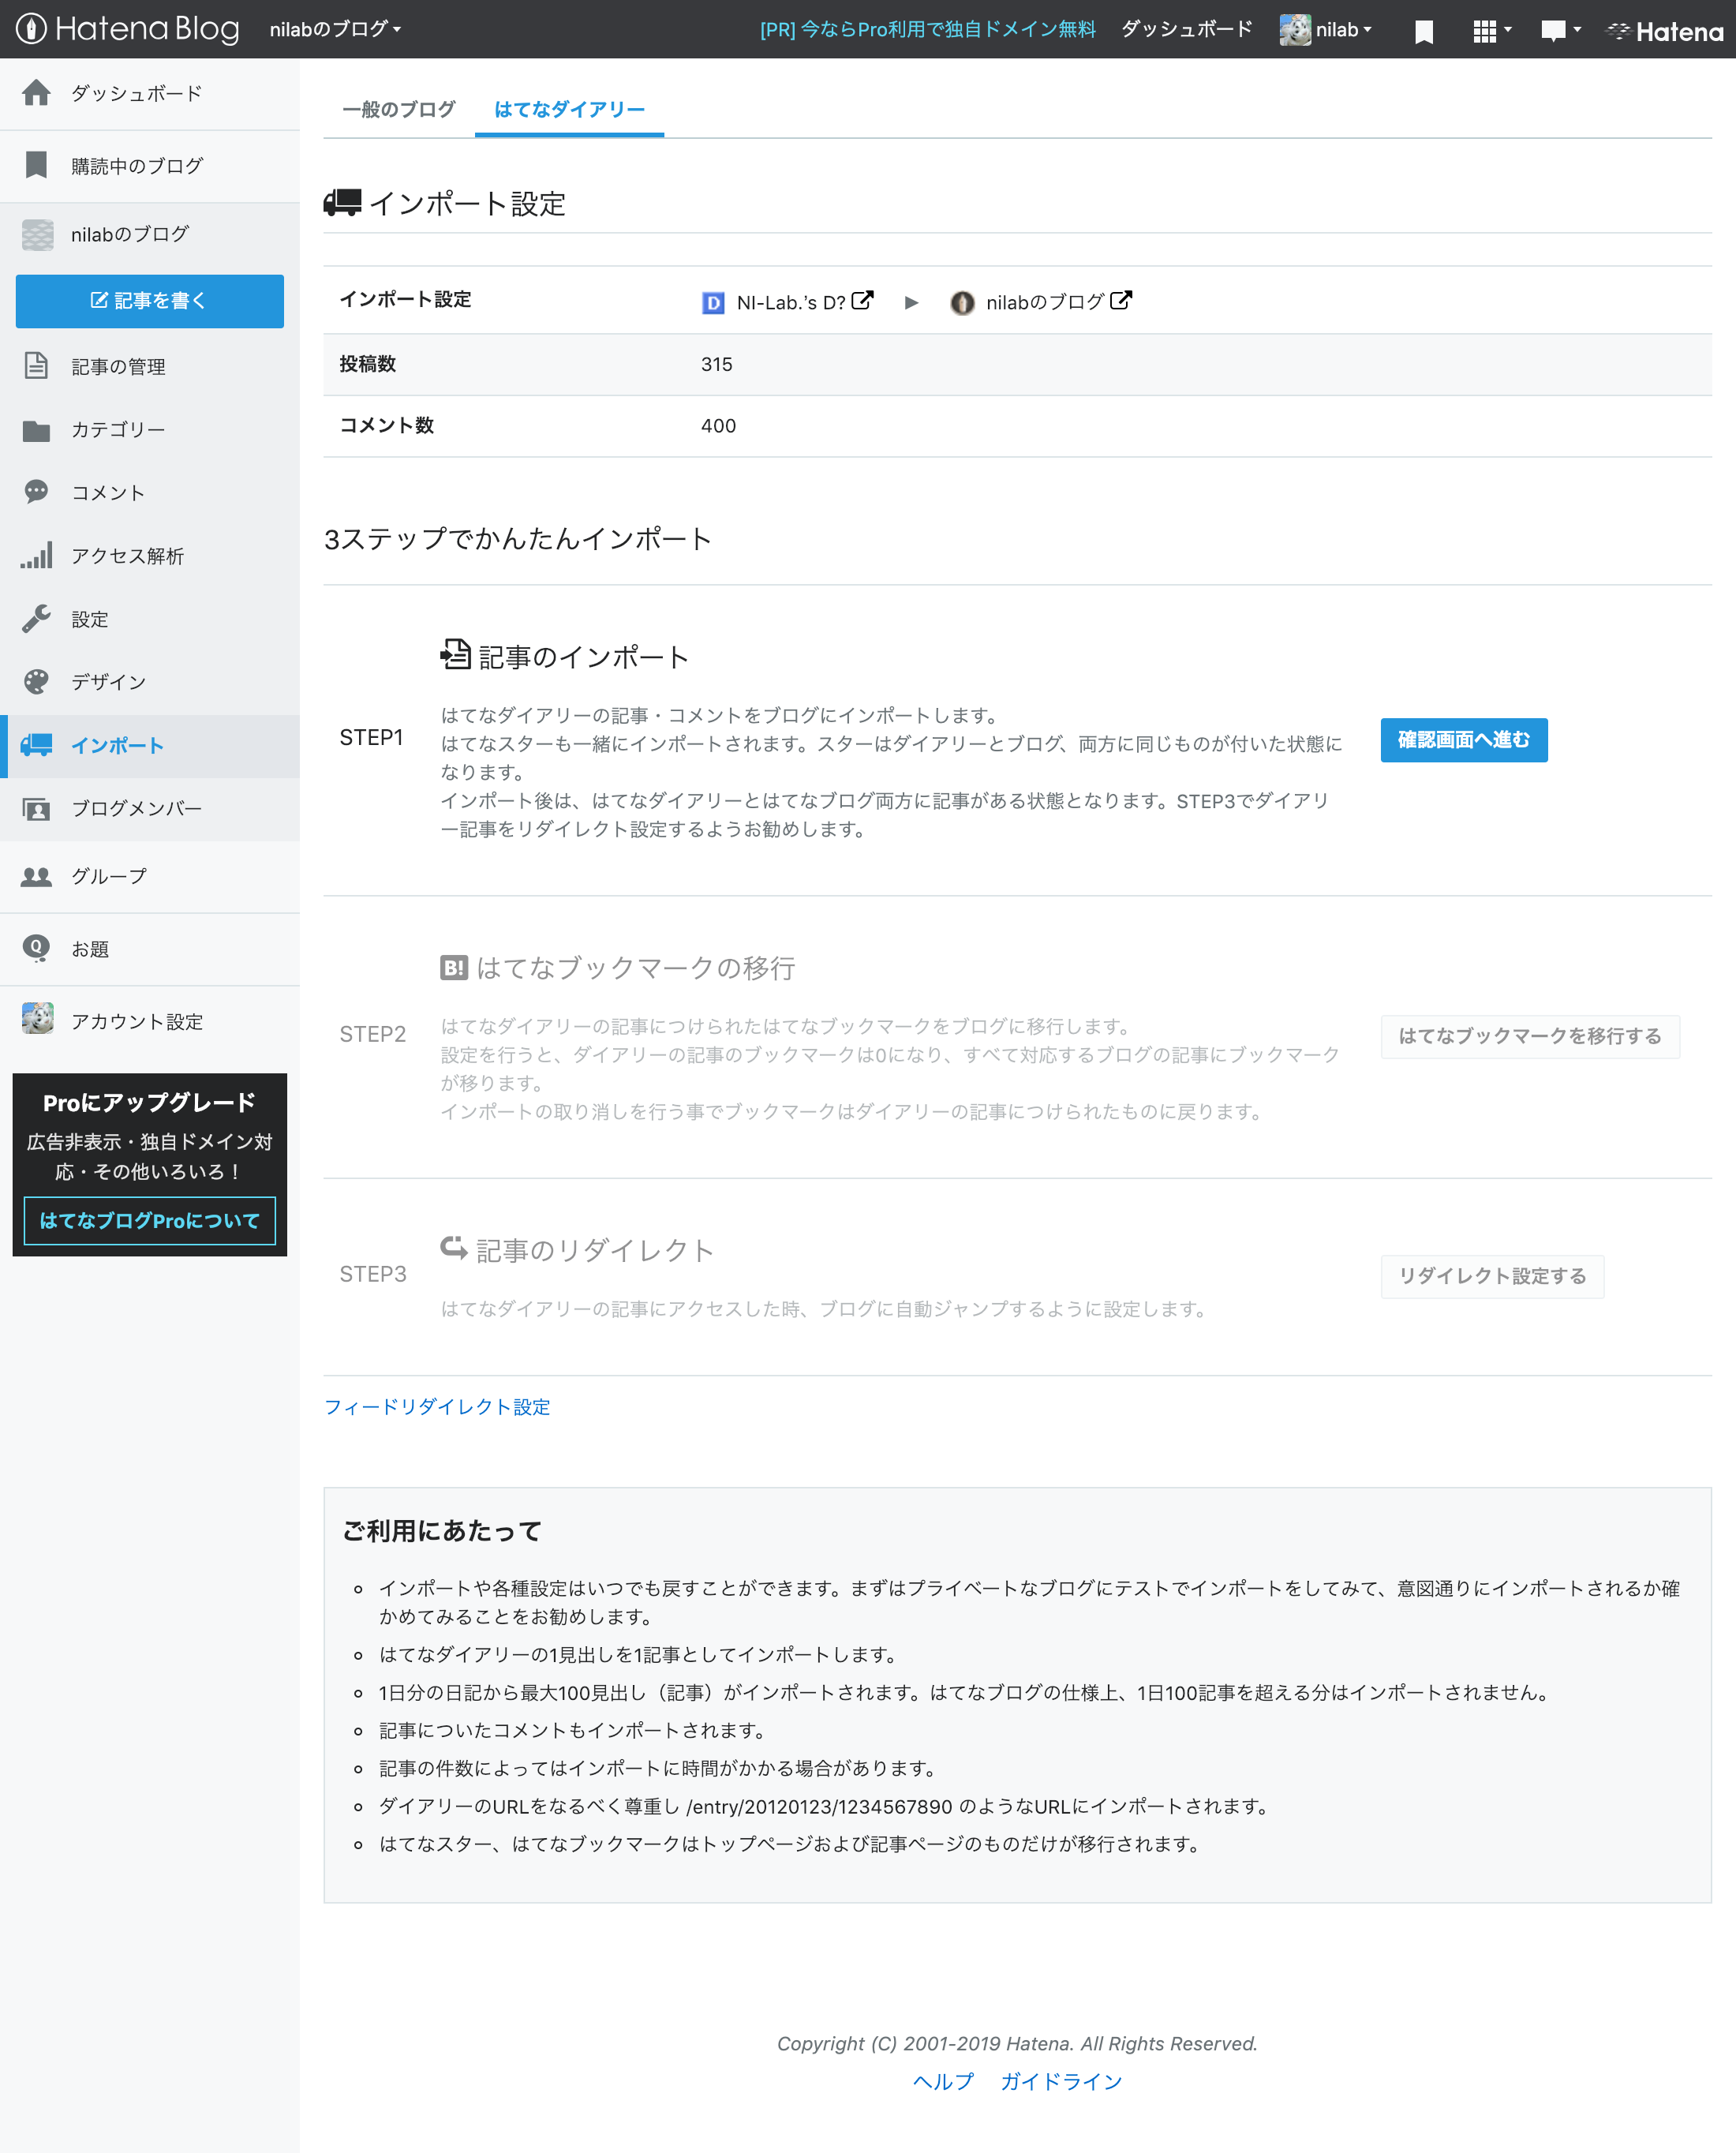Screen dimensions: 1736x2153
Task: Click the コメント数 value 400
Action: pyautogui.click(x=718, y=426)
